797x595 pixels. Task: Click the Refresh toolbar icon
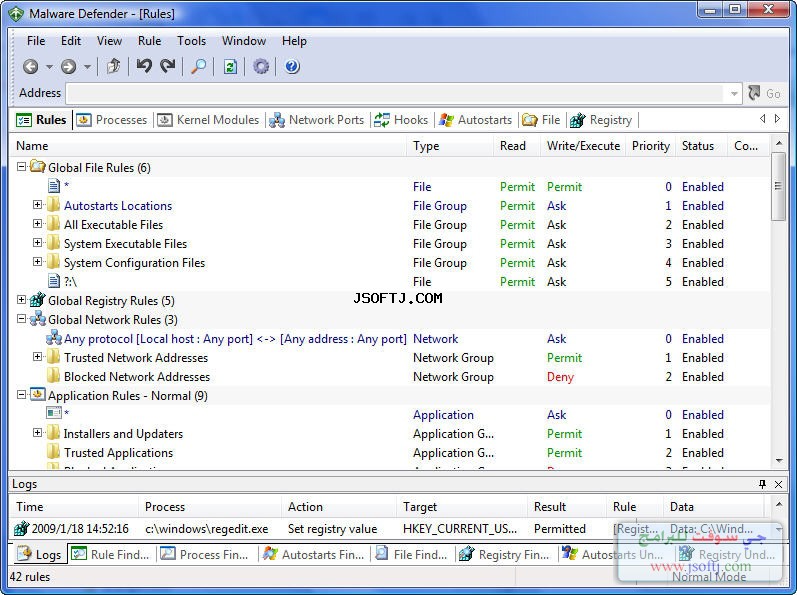230,67
